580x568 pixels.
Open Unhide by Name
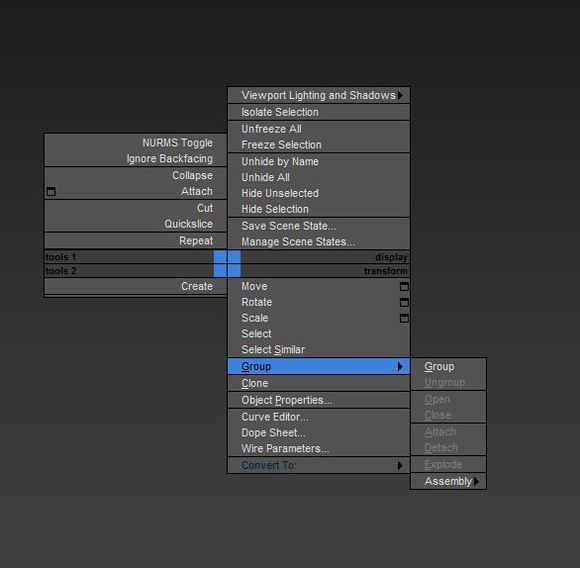pyautogui.click(x=319, y=162)
